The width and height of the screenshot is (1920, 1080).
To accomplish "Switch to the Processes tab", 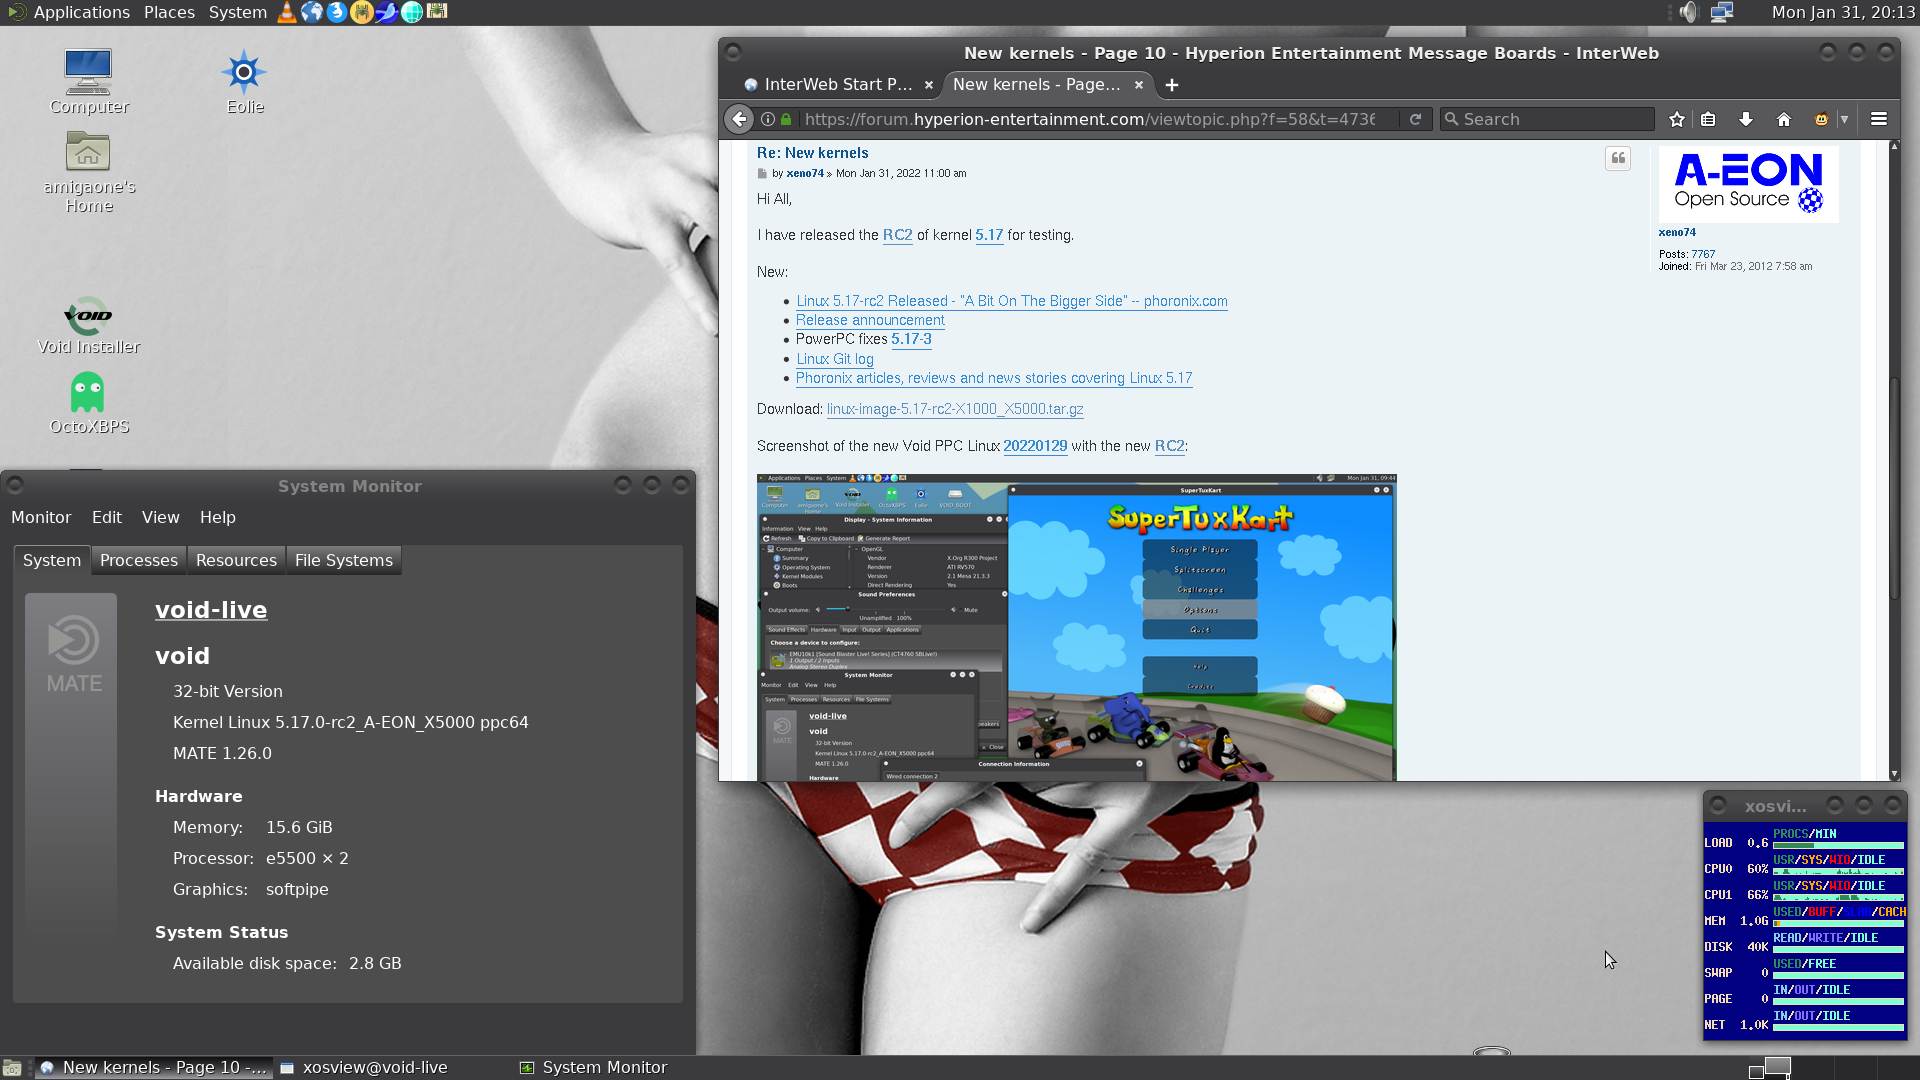I will (139, 560).
